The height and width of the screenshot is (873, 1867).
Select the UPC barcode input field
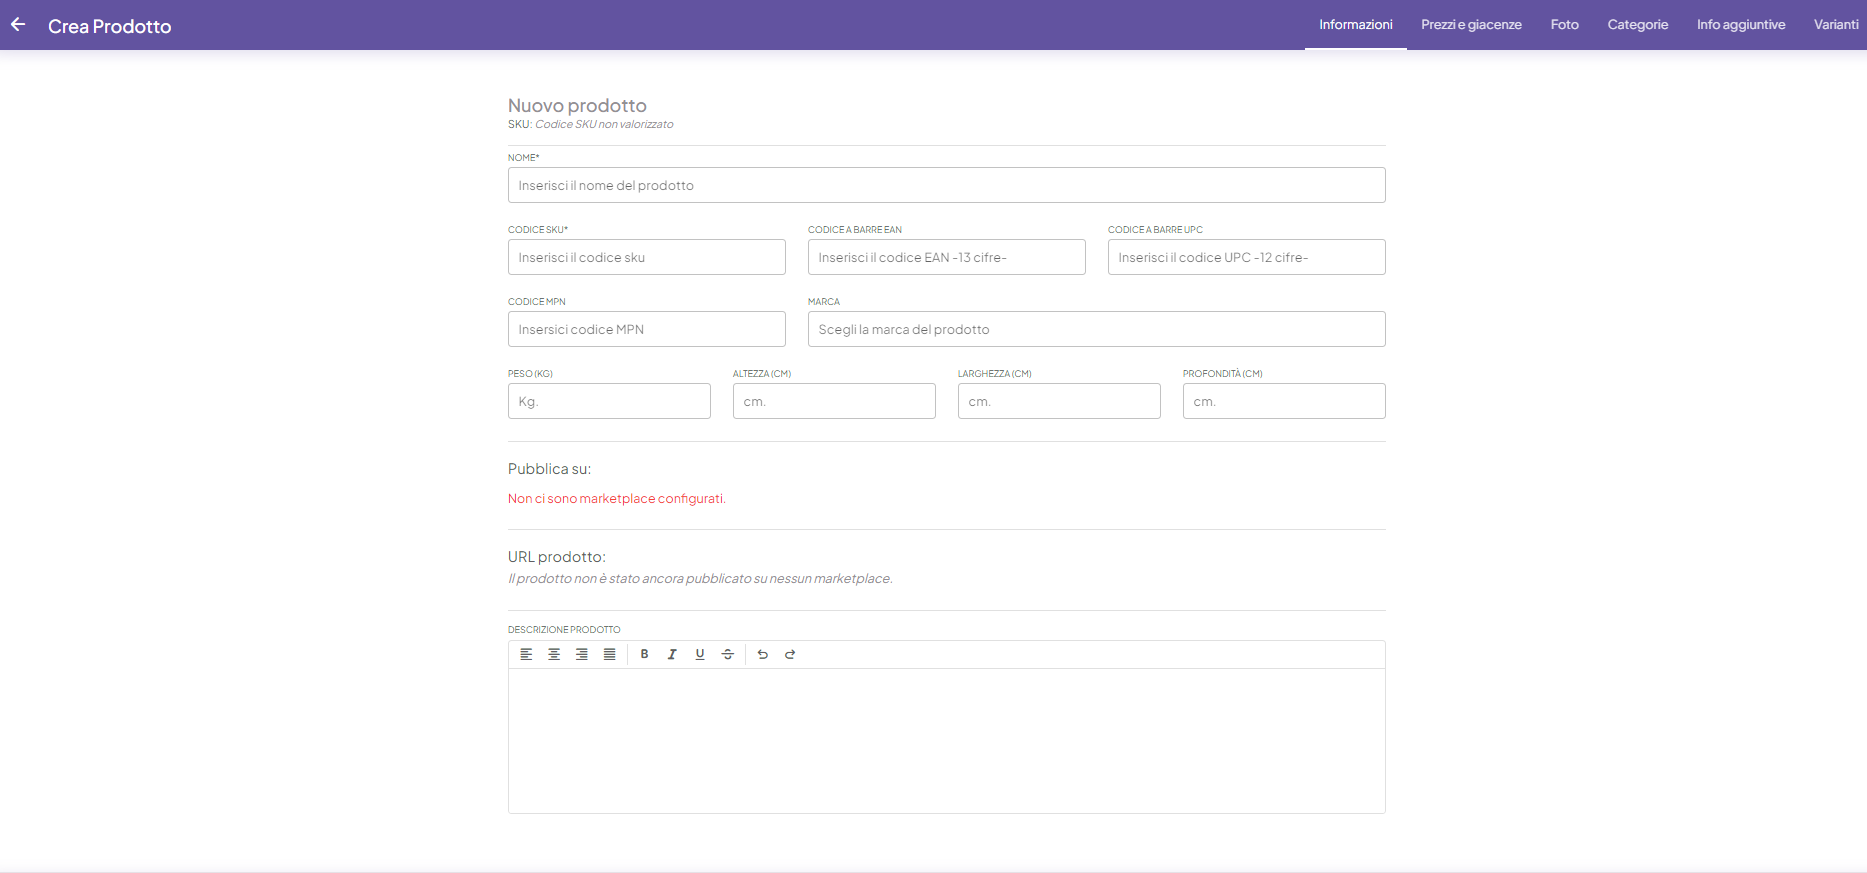[x=1247, y=257]
